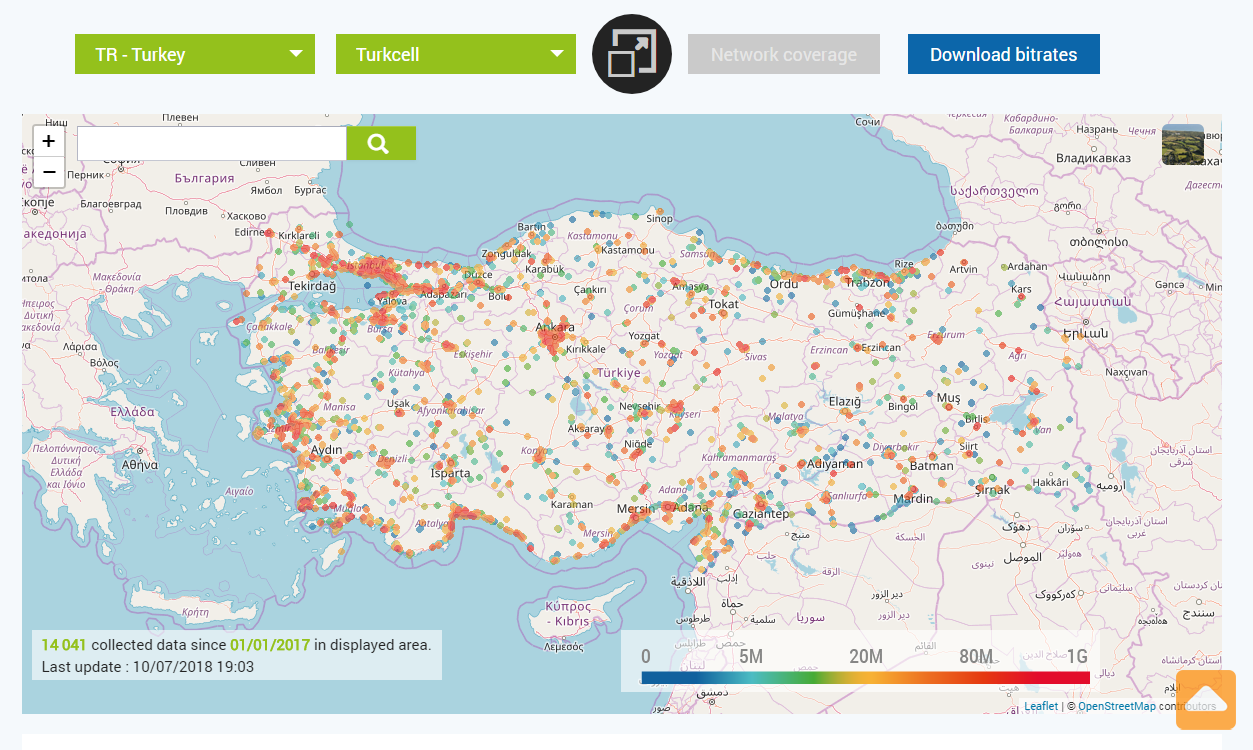Click the green magnifier search button
The width and height of the screenshot is (1253, 750).
(x=381, y=143)
